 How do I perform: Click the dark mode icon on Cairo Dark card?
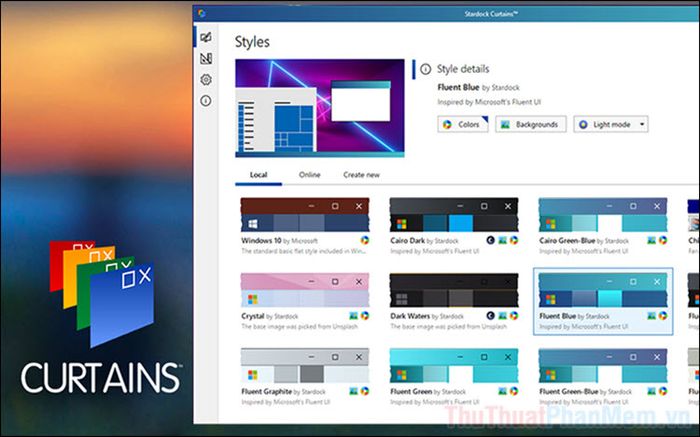click(x=490, y=240)
